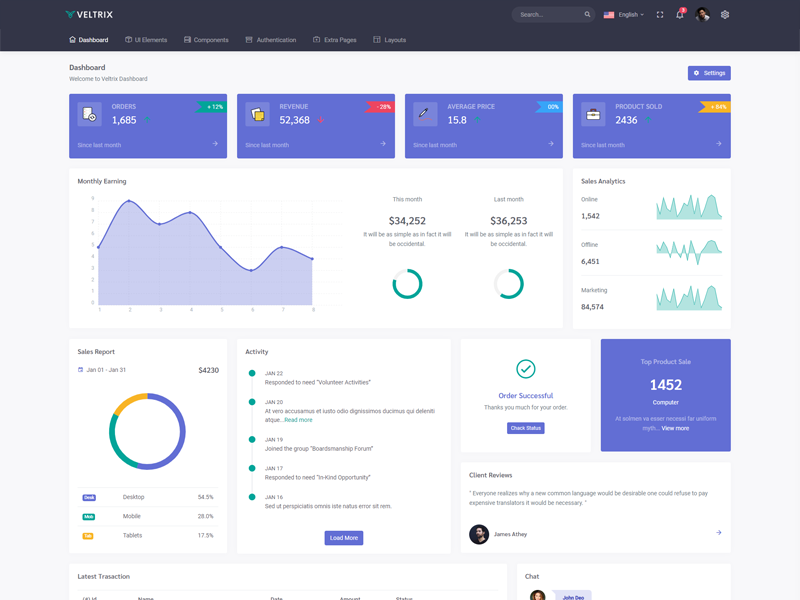Click the Product Sold briefcase icon

pos(593,114)
